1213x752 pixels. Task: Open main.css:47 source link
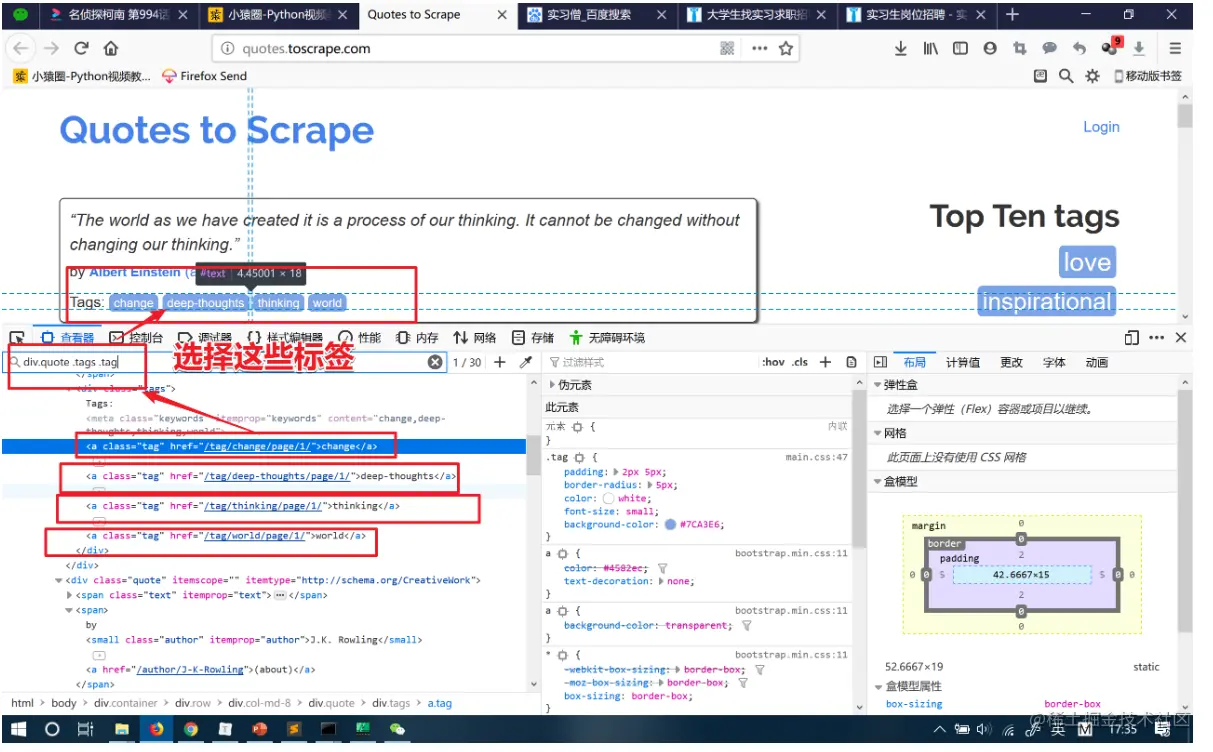pyautogui.click(x=817, y=457)
